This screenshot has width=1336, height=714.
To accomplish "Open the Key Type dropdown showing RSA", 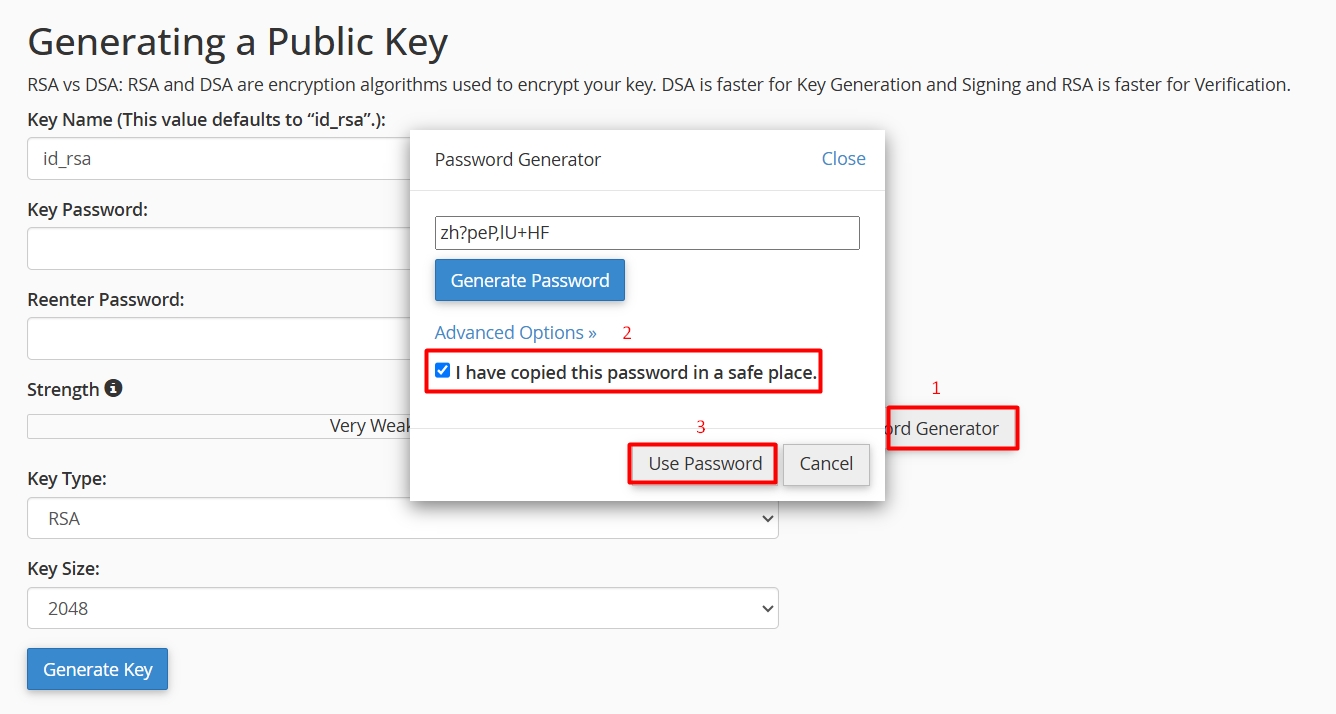I will (x=402, y=518).
